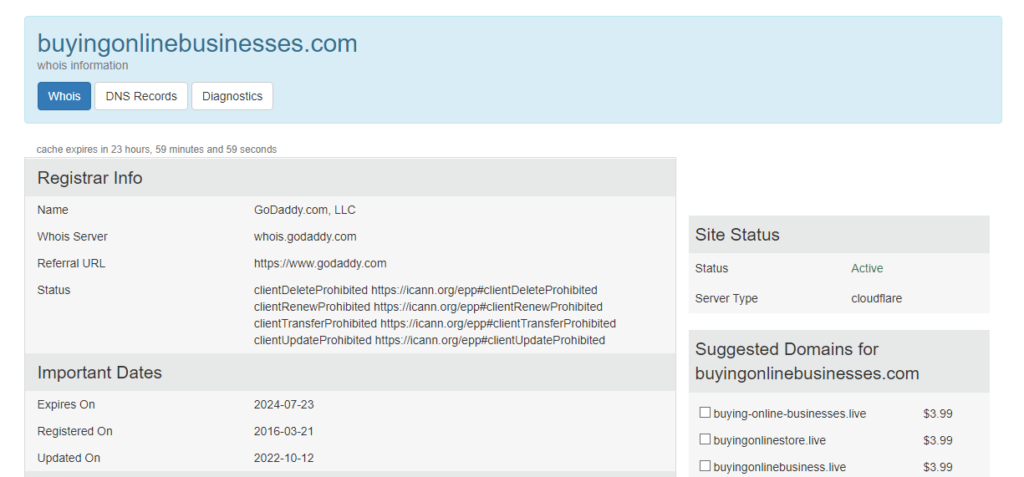Click the buyingonlinebusinesses.com heading
Screen dimensions: 1024x477
[x=197, y=44]
